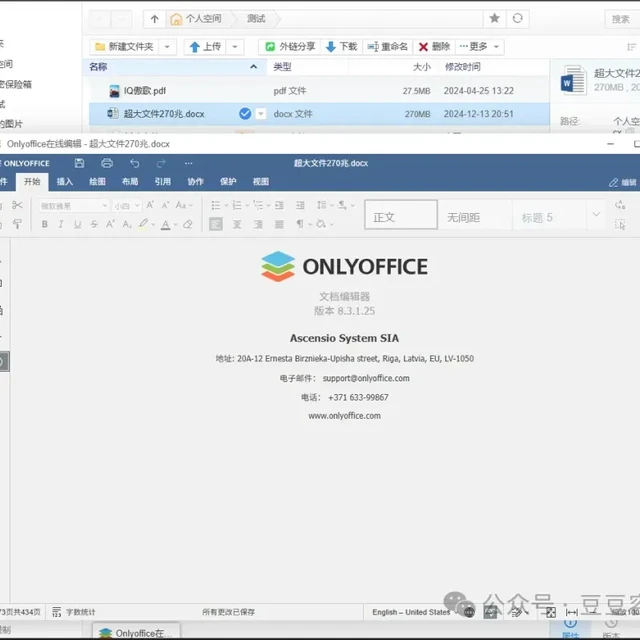
Task: Click the undo arrow in editor header
Action: [134, 162]
